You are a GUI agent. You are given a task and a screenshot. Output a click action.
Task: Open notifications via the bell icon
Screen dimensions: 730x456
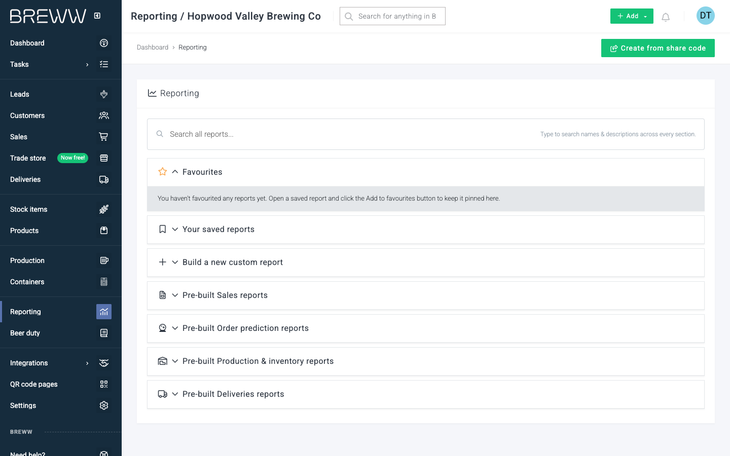click(x=666, y=17)
